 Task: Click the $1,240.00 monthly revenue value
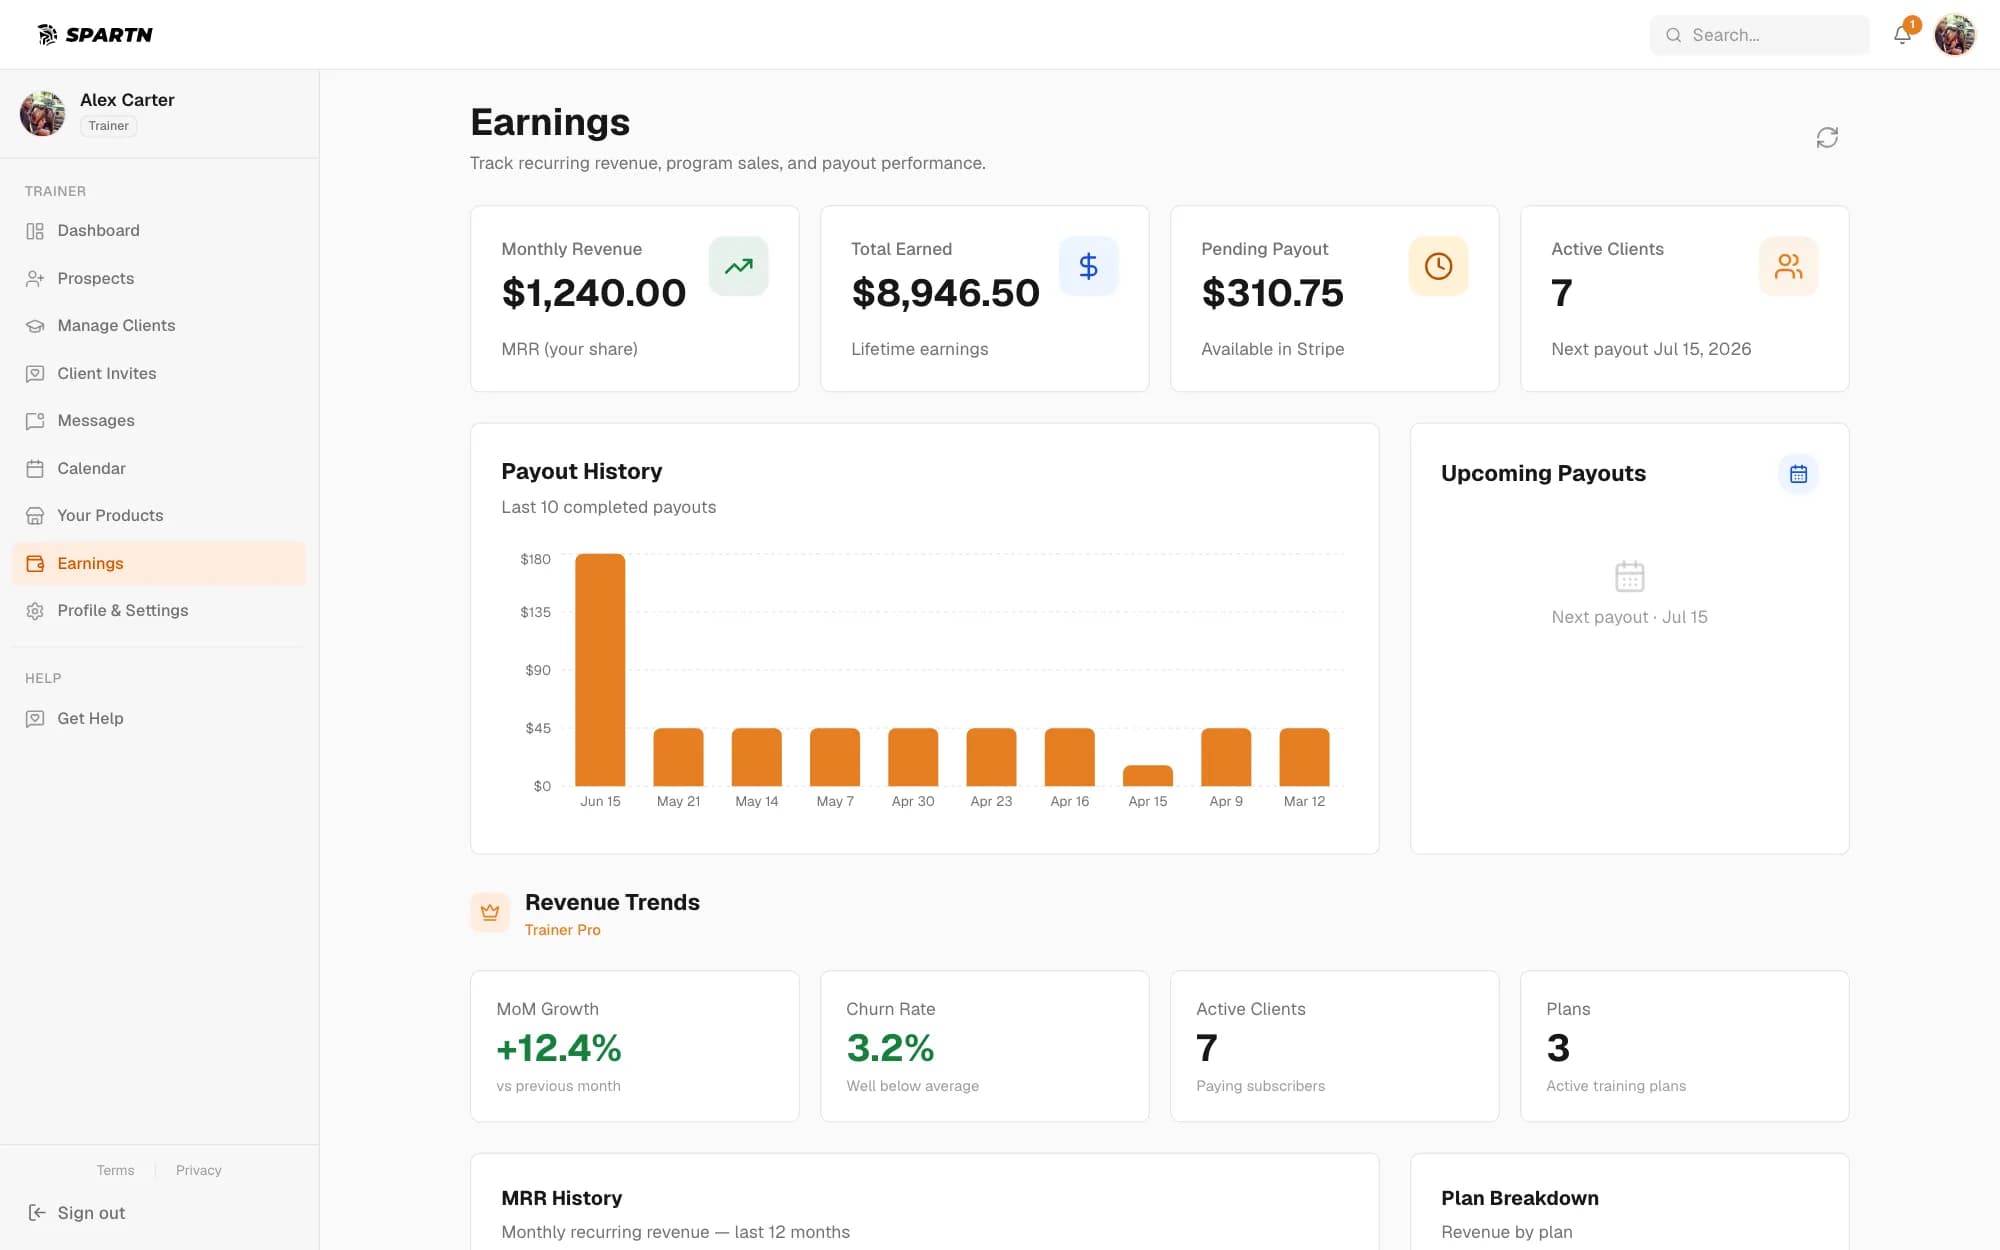pos(594,293)
